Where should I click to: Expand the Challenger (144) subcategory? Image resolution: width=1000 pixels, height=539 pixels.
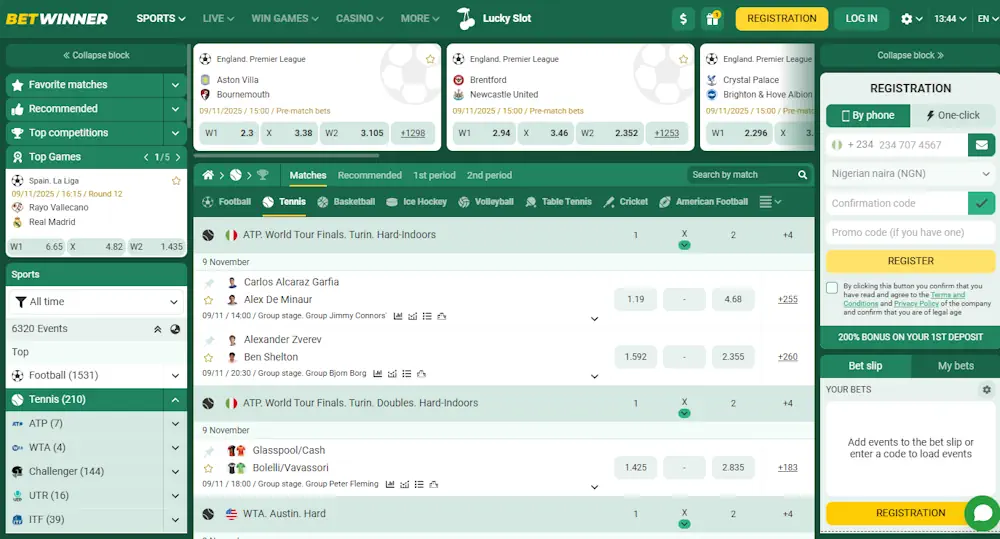point(175,472)
